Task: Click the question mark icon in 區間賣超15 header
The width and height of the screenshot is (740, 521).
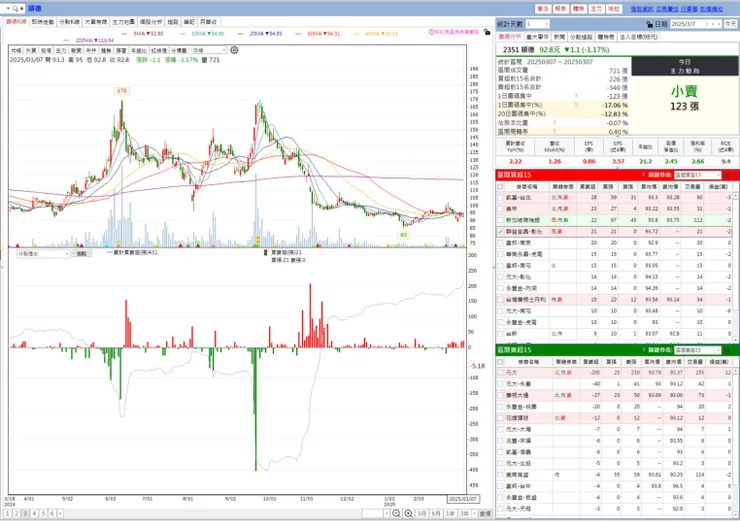Action: (x=643, y=350)
